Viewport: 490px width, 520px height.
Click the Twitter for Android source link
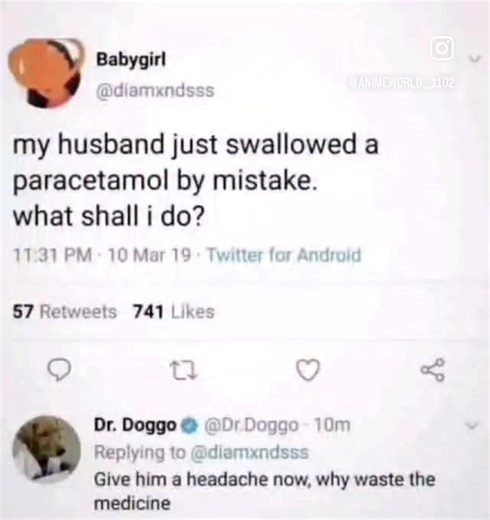[284, 256]
